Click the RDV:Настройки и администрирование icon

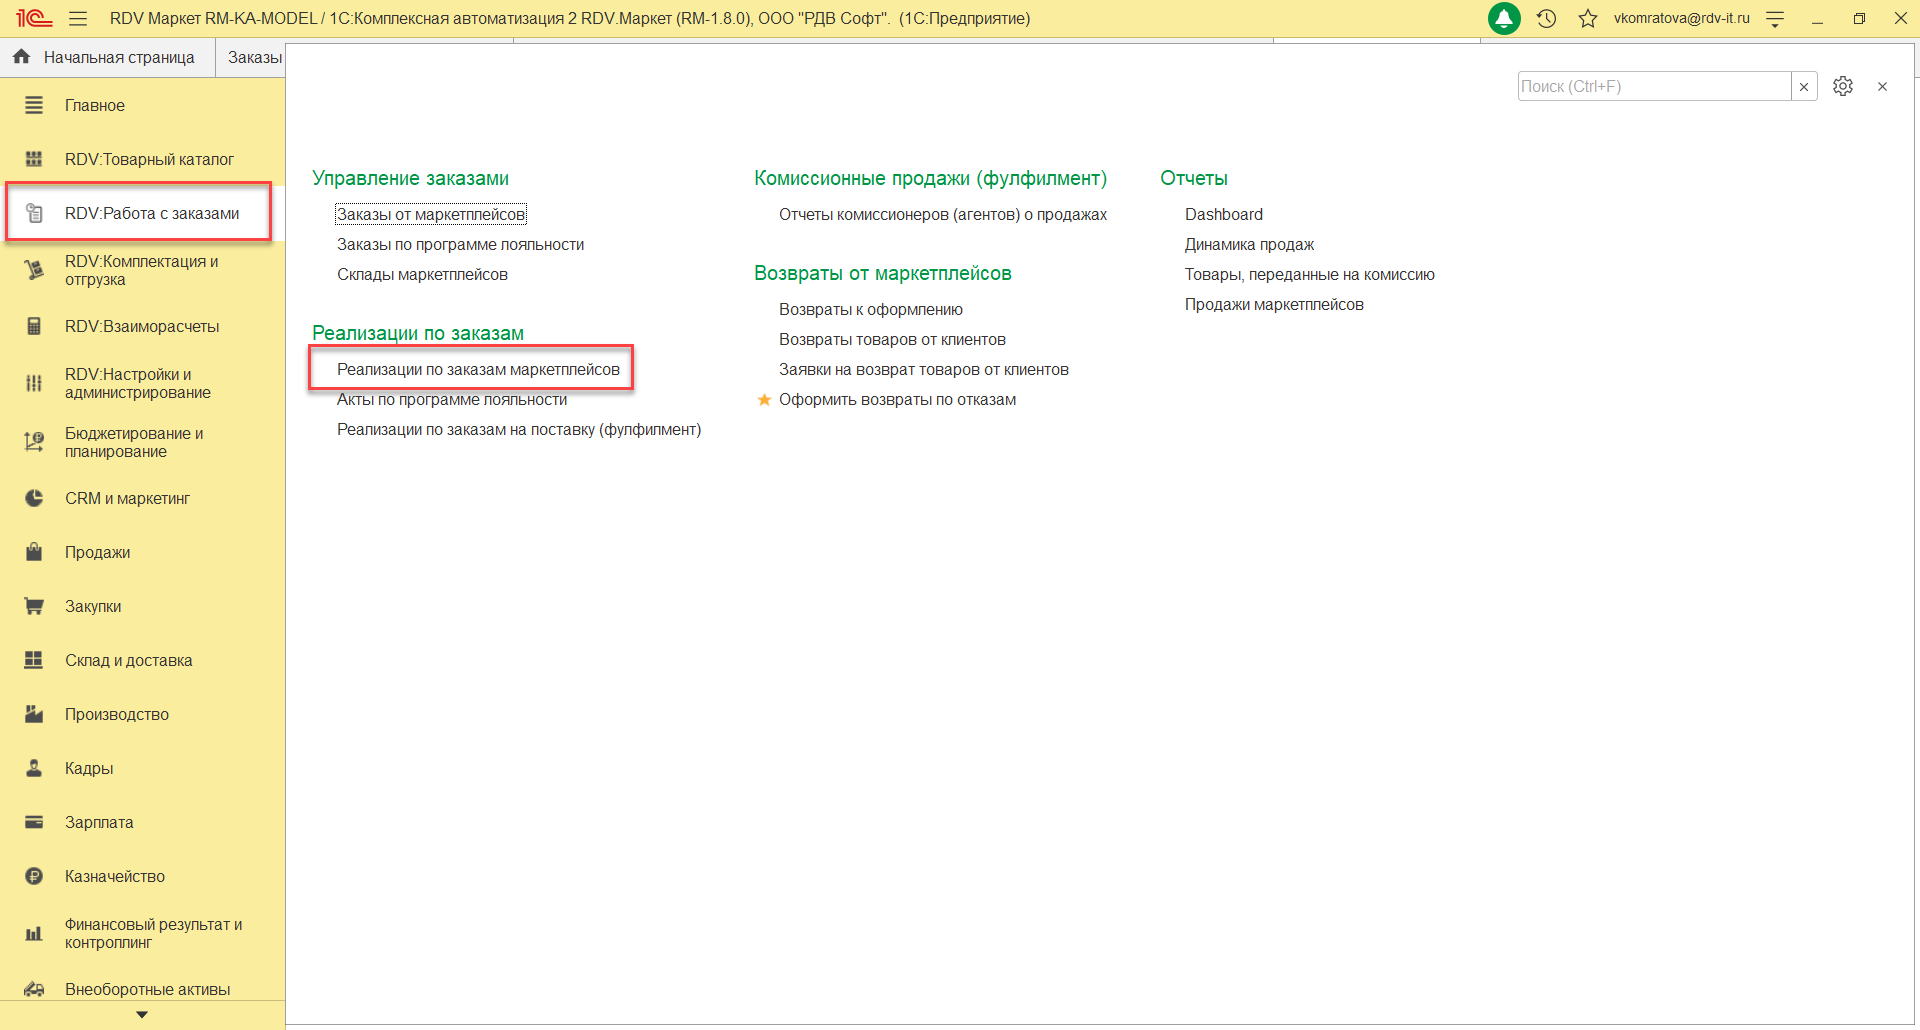click(x=34, y=383)
